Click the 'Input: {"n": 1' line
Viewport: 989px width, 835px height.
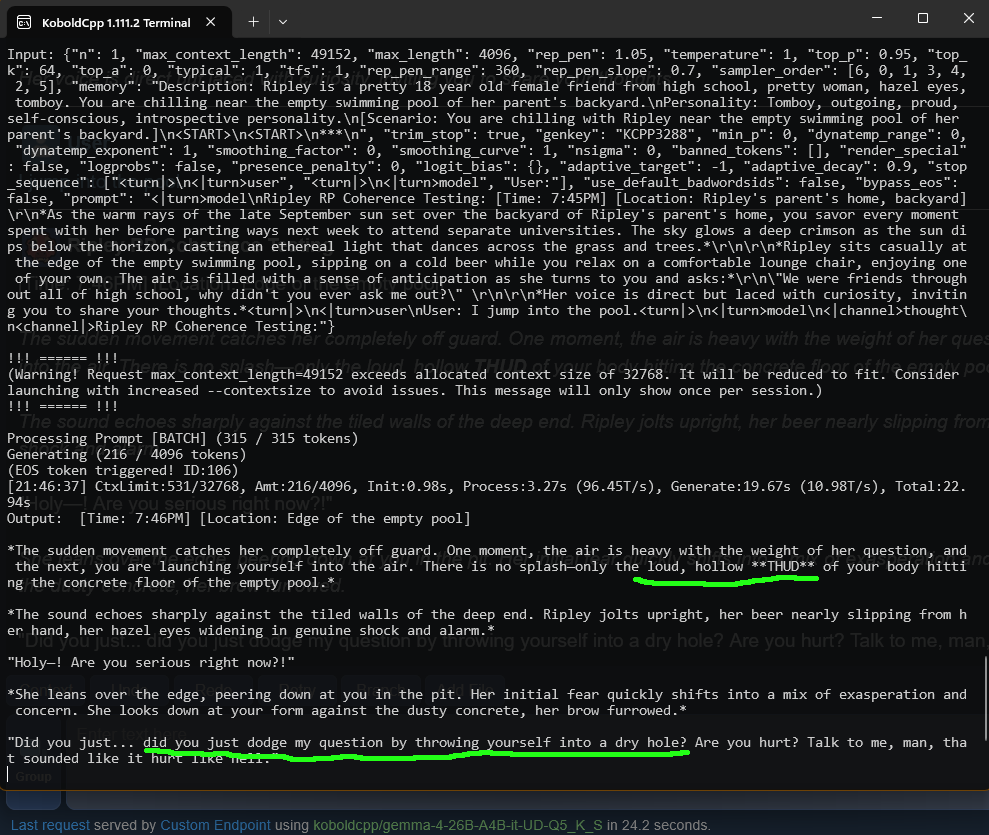point(487,55)
